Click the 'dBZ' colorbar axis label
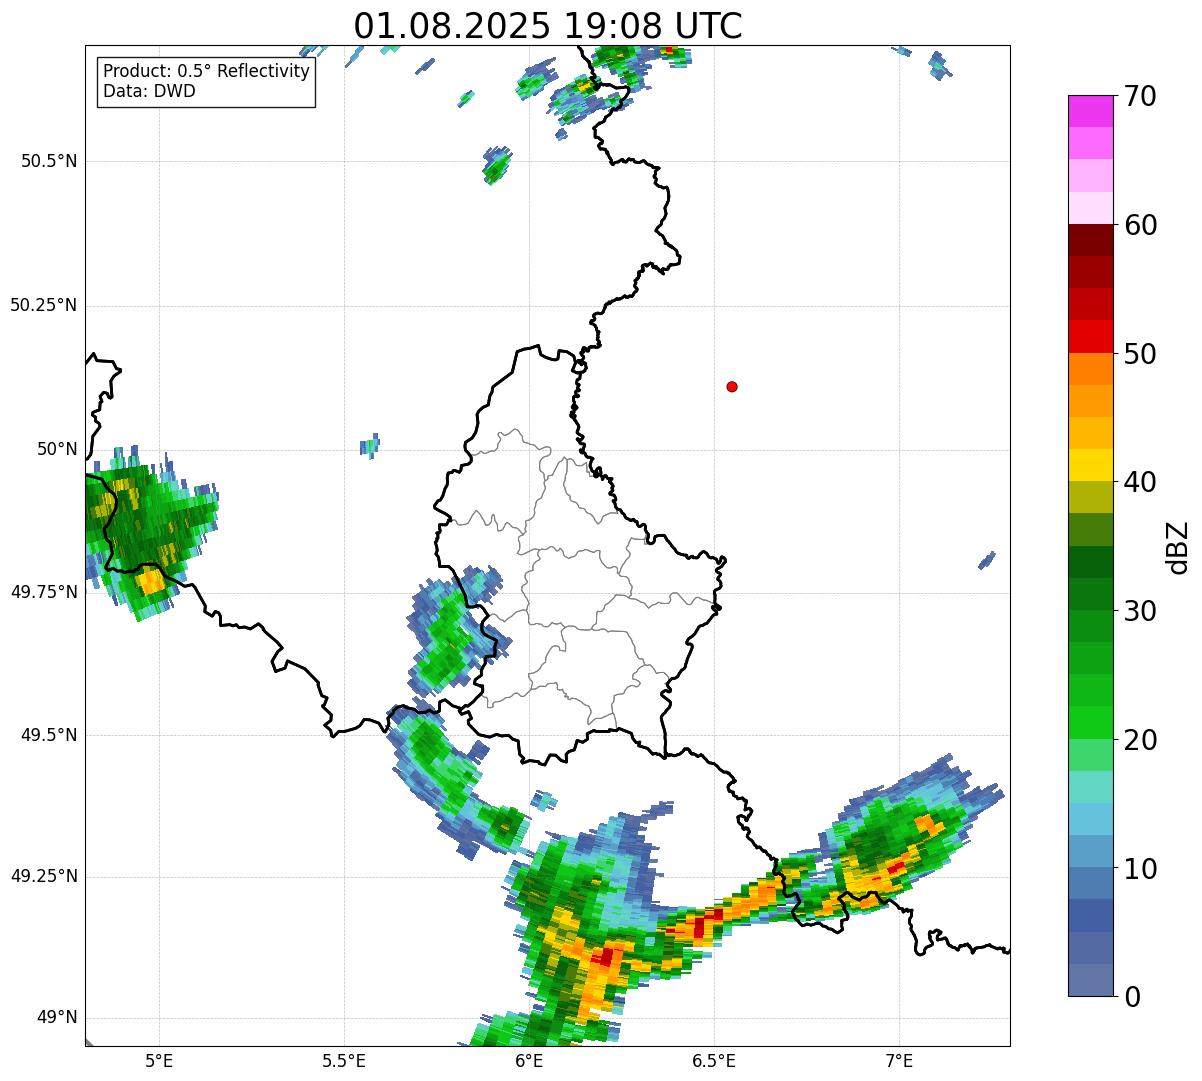The image size is (1202, 1081). [1178, 547]
